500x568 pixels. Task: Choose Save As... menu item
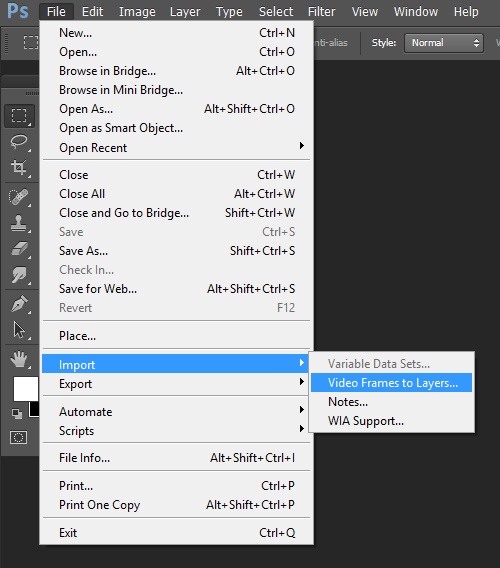176,251
